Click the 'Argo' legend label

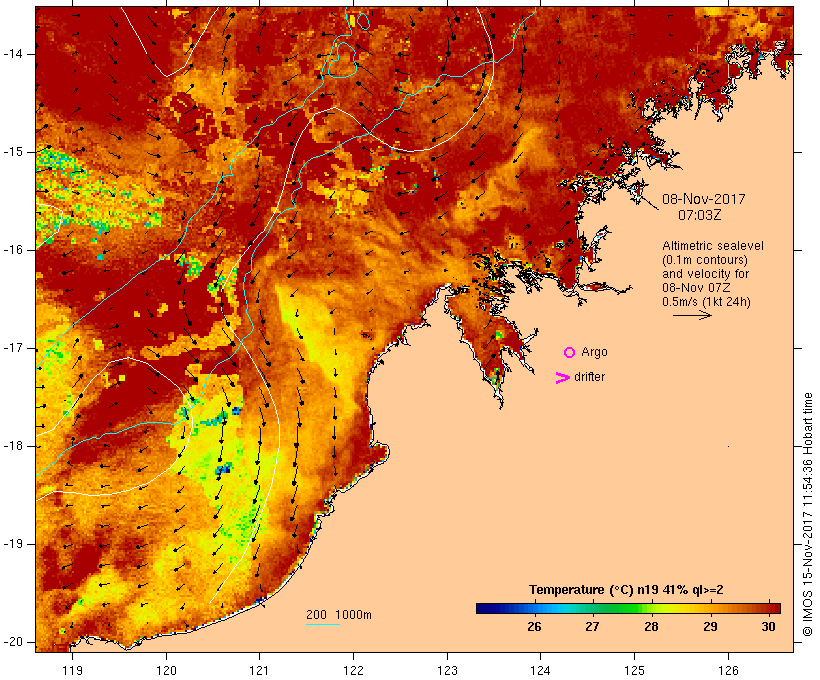[x=594, y=352]
